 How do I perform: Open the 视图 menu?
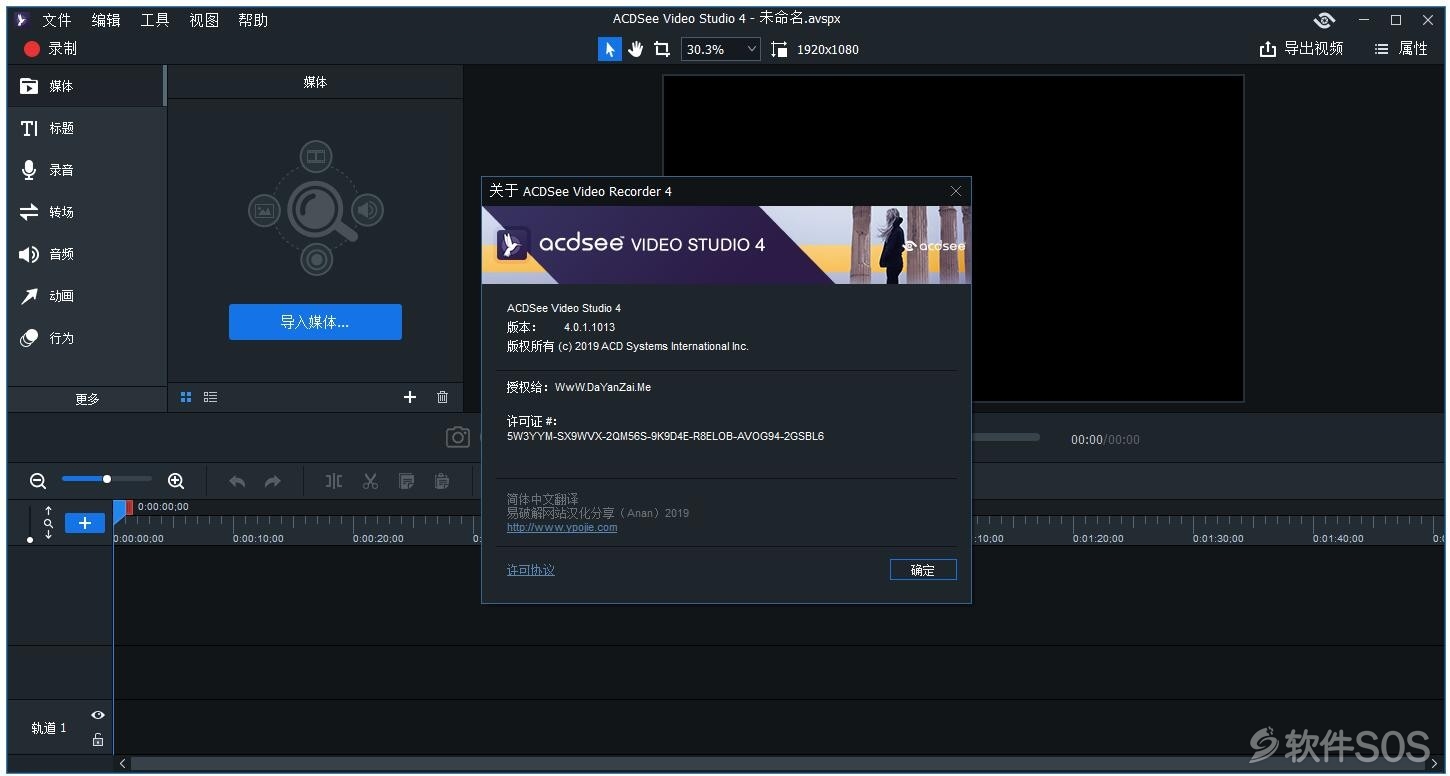204,20
